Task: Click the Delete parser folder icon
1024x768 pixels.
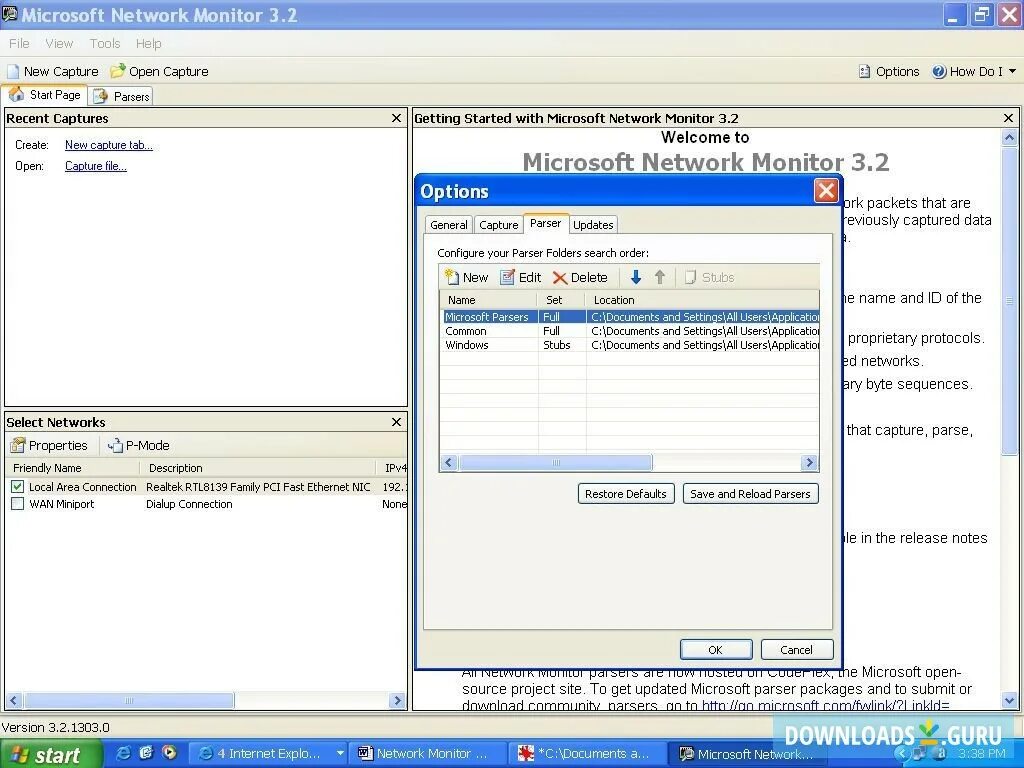Action: [x=559, y=278]
